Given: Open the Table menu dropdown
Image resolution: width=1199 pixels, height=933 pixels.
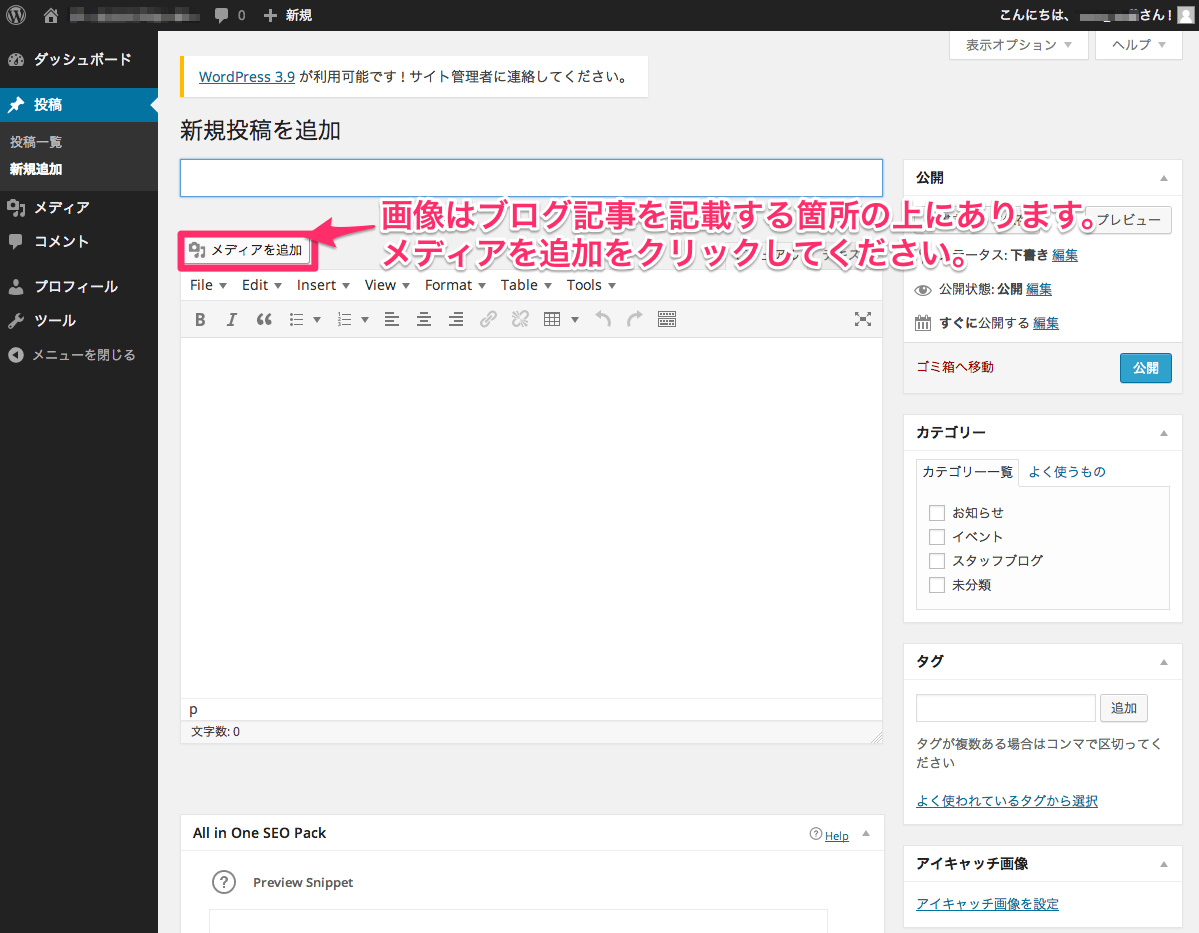Looking at the screenshot, I should coord(526,285).
